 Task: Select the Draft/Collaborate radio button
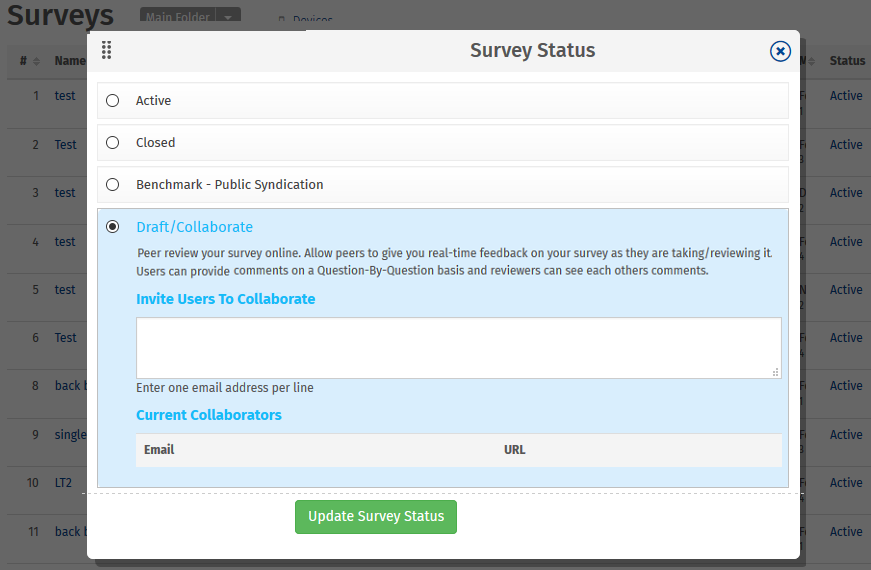113,227
